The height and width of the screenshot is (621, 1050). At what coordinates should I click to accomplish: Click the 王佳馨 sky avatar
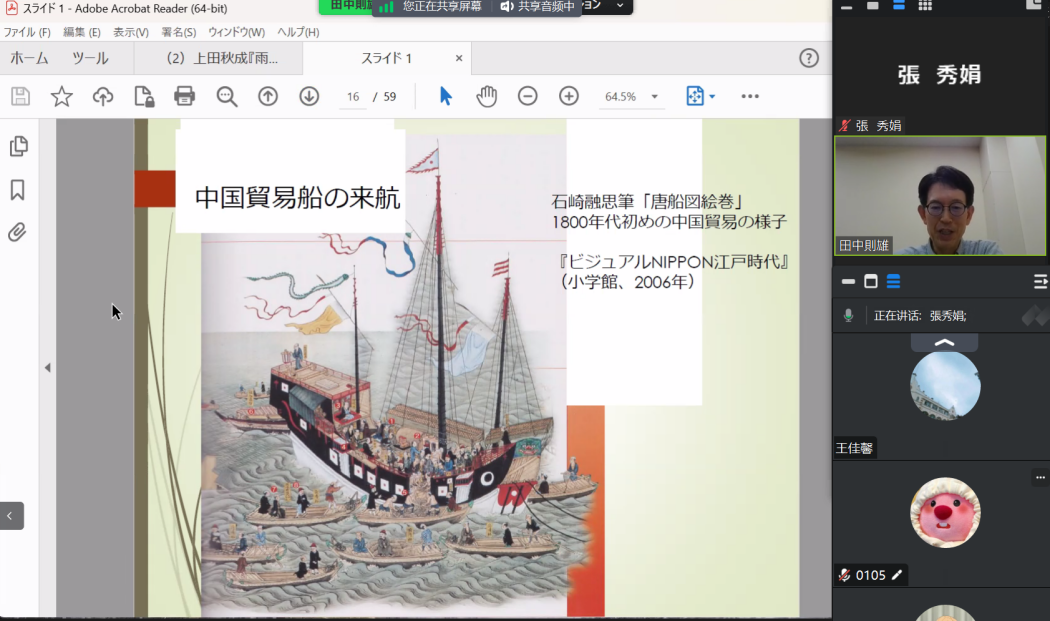pos(945,387)
